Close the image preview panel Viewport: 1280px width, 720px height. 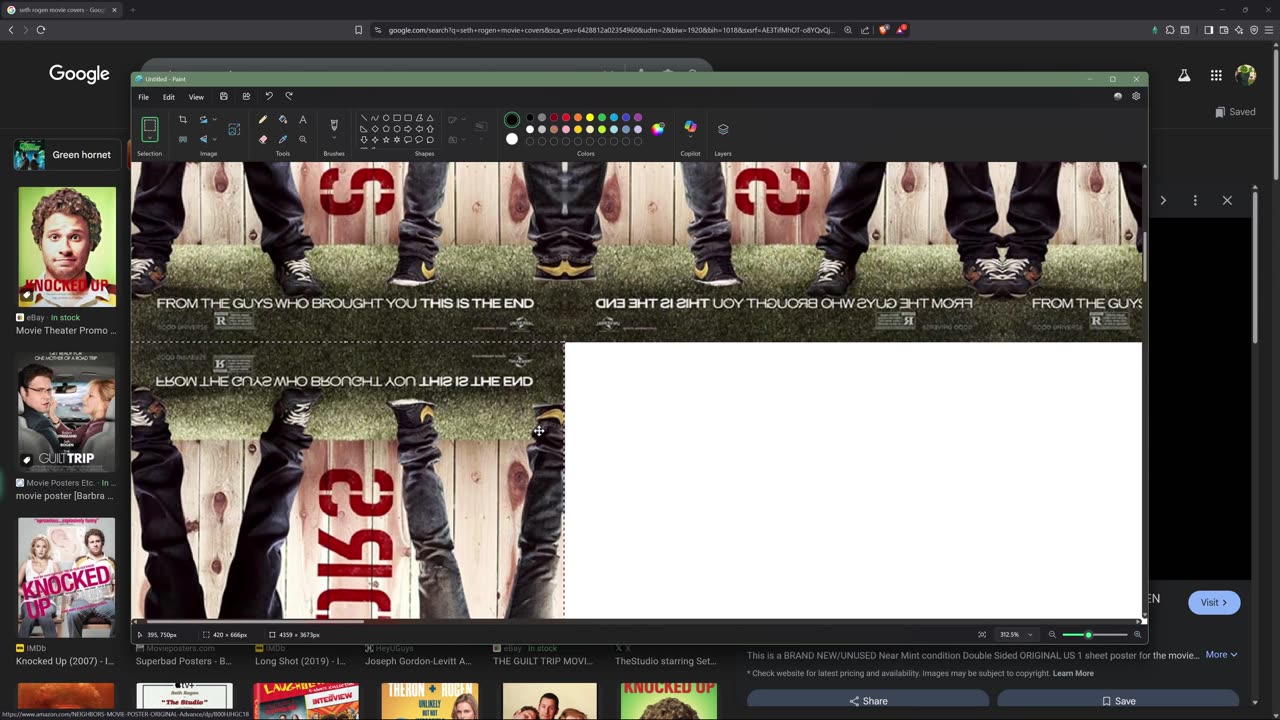pos(1227,200)
